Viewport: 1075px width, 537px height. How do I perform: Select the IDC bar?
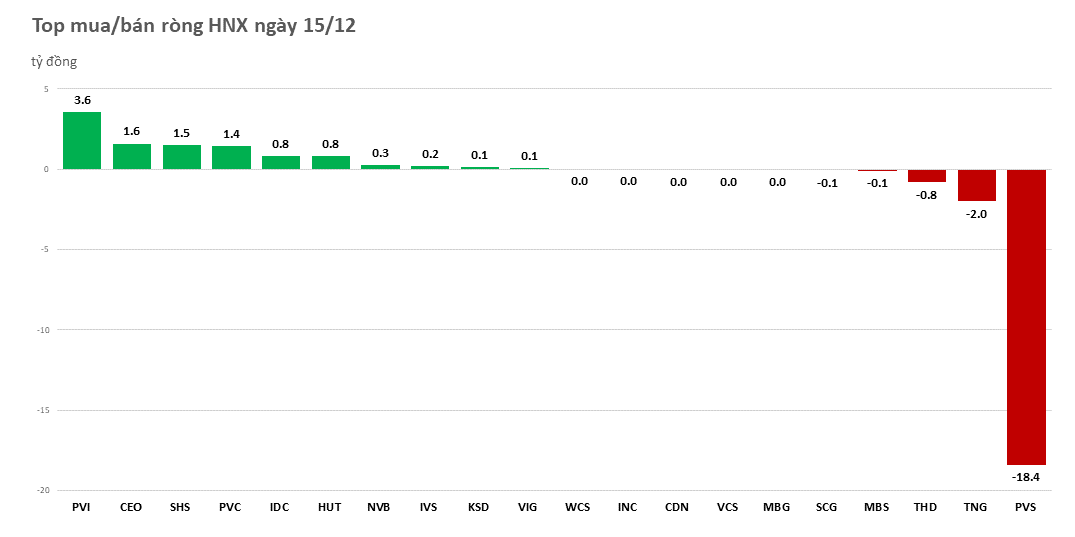click(x=280, y=162)
